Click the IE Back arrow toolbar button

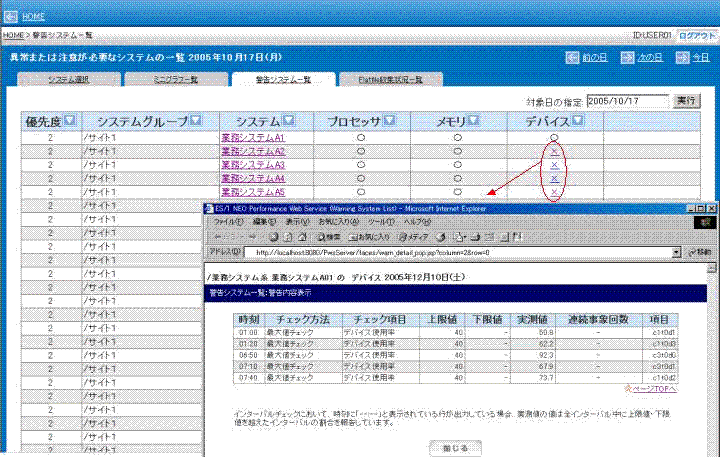click(x=227, y=237)
